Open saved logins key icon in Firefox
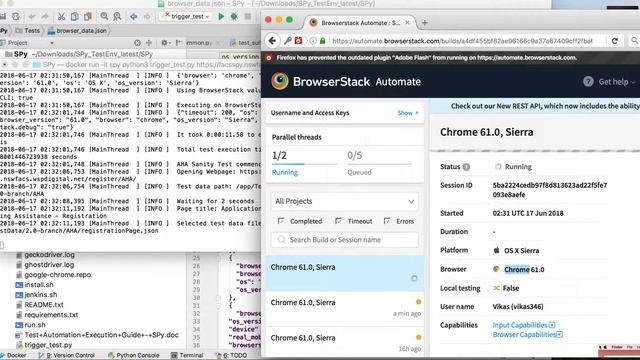 pos(288,40)
